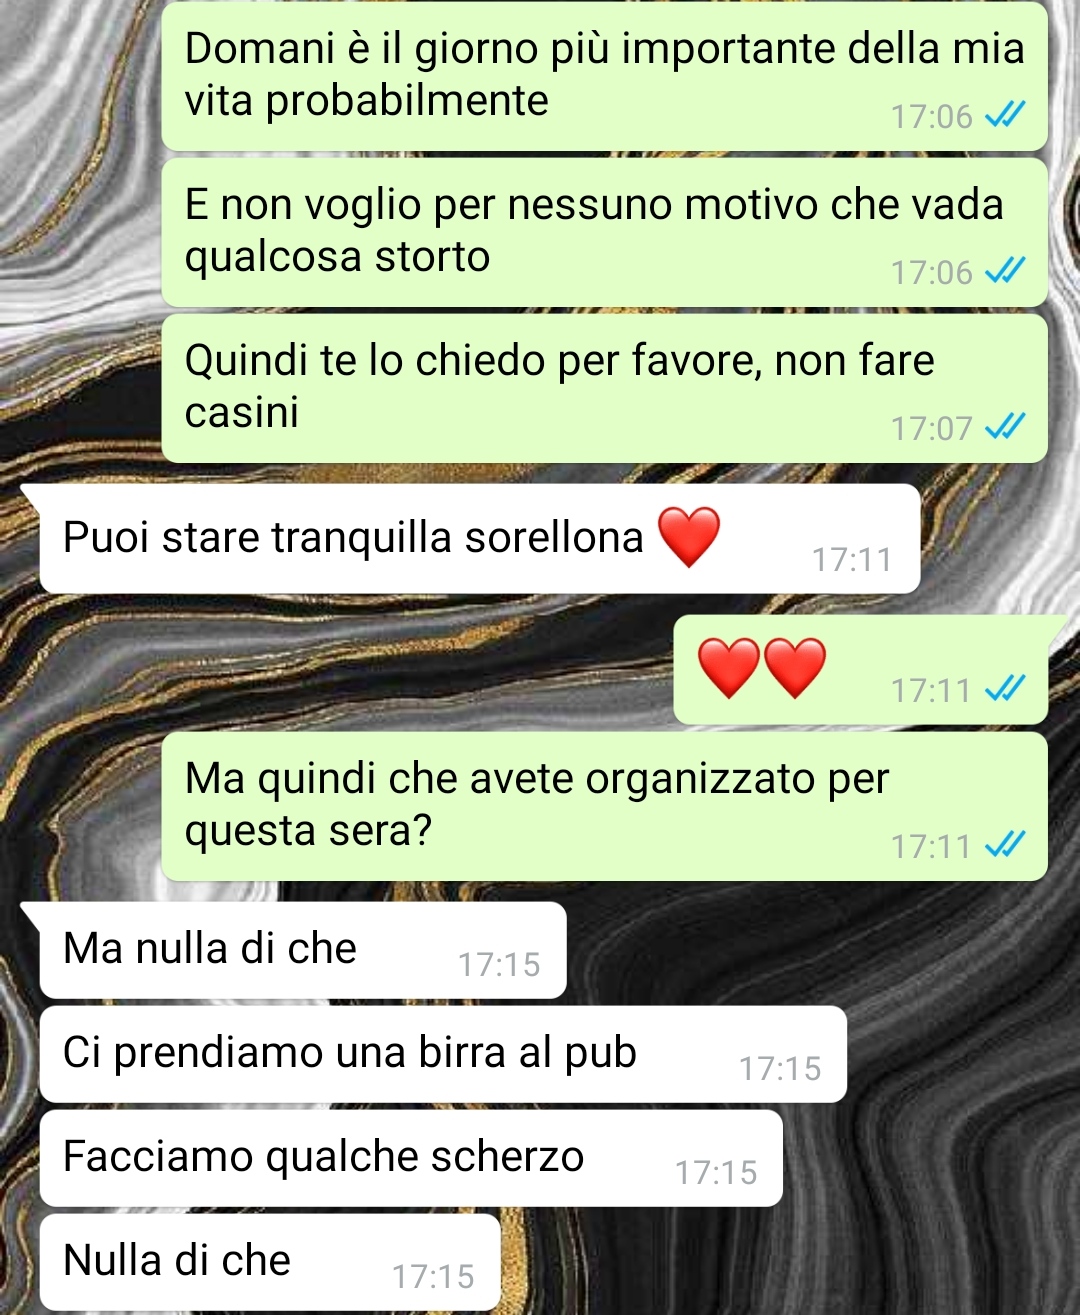Screen dimensions: 1080x1315
Task: Tap the red heart emoji after 'sorellona'
Action: coord(689,536)
